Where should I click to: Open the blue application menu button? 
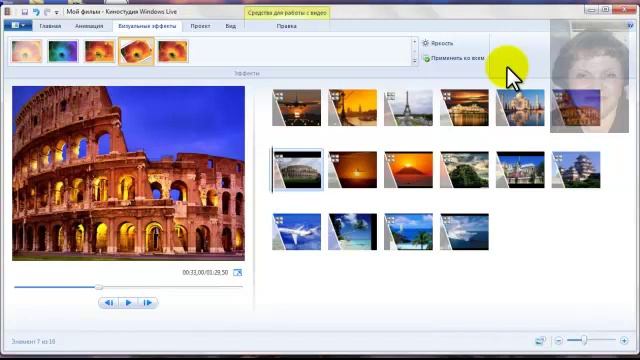coord(18,26)
